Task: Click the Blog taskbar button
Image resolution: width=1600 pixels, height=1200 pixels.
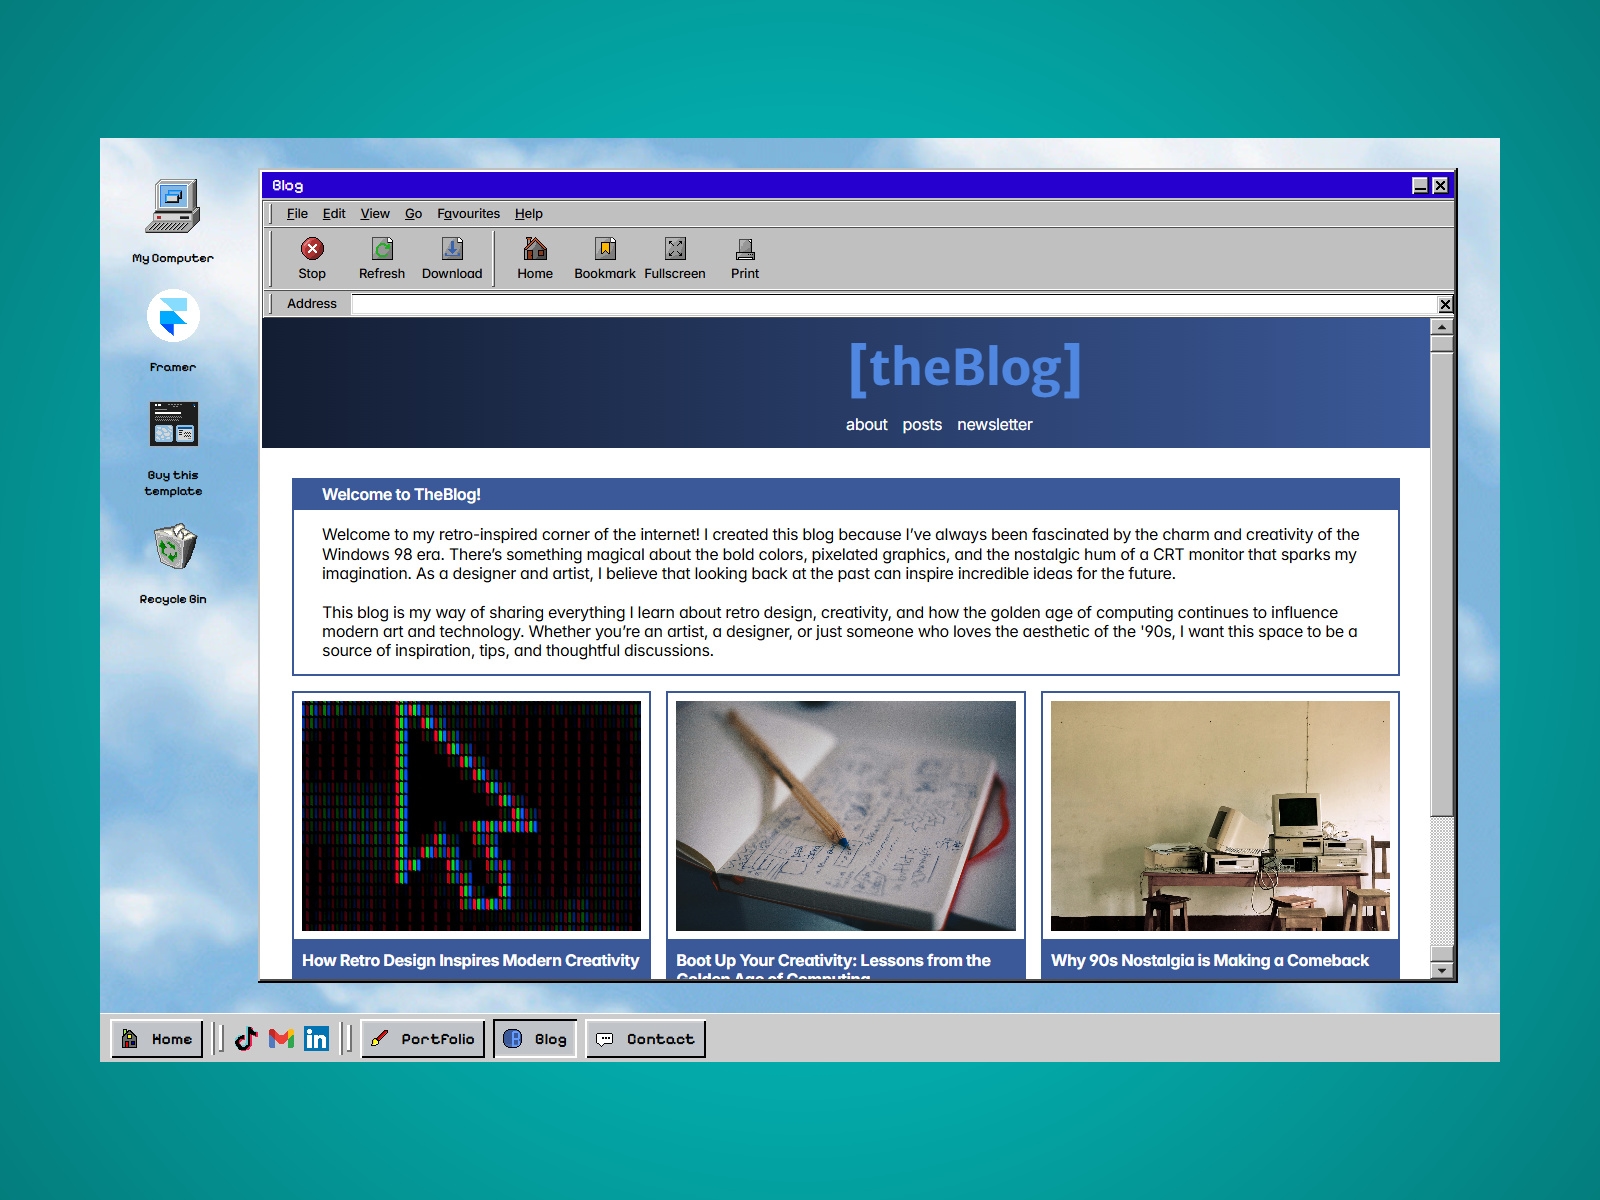Action: [x=535, y=1039]
